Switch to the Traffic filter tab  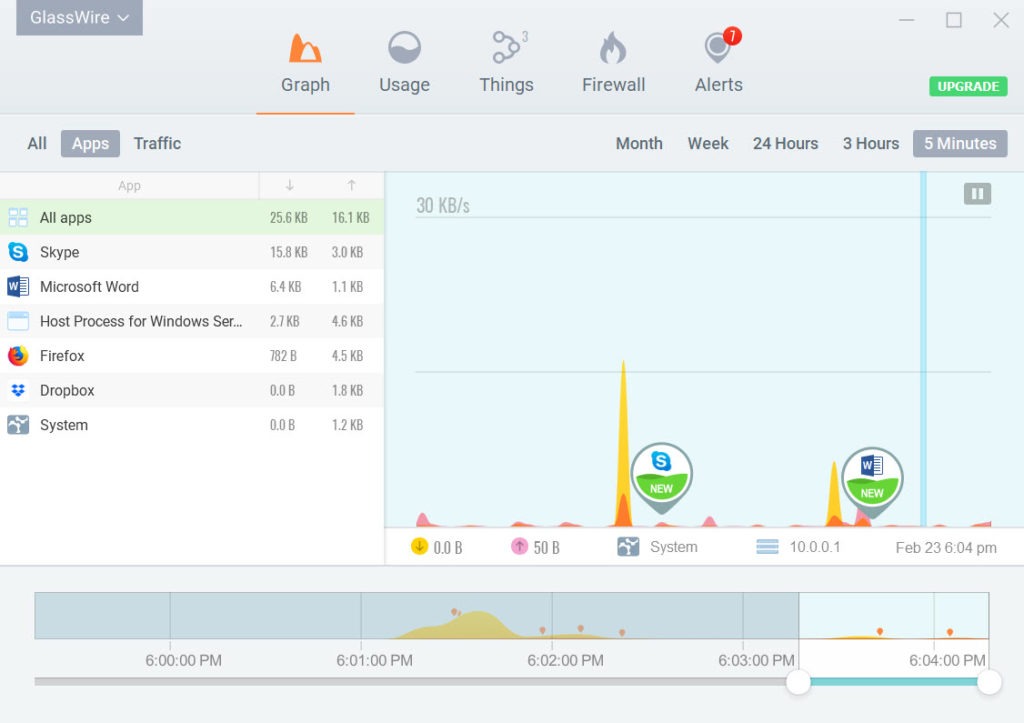click(x=157, y=144)
